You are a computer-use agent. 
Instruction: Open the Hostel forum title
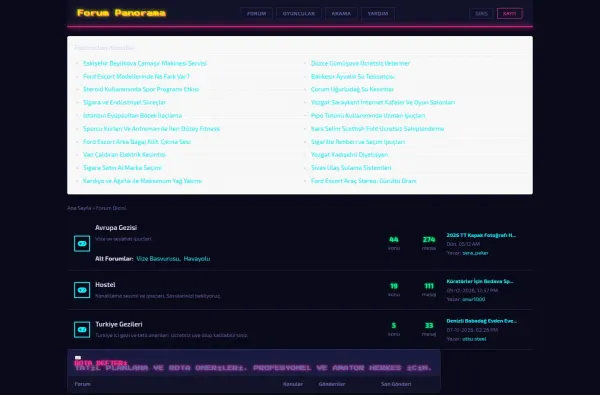point(105,285)
